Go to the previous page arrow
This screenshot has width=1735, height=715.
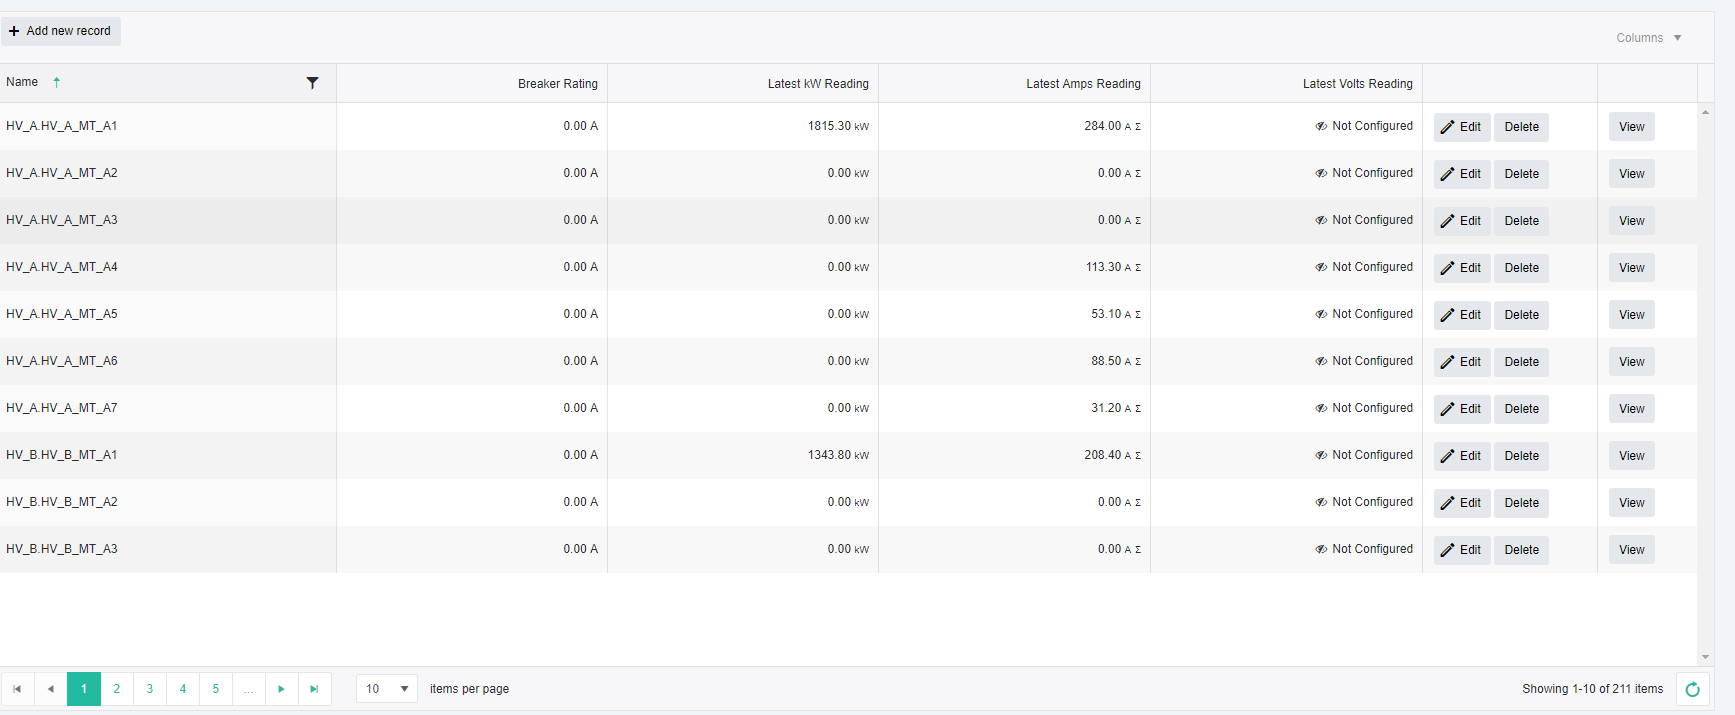[50, 689]
